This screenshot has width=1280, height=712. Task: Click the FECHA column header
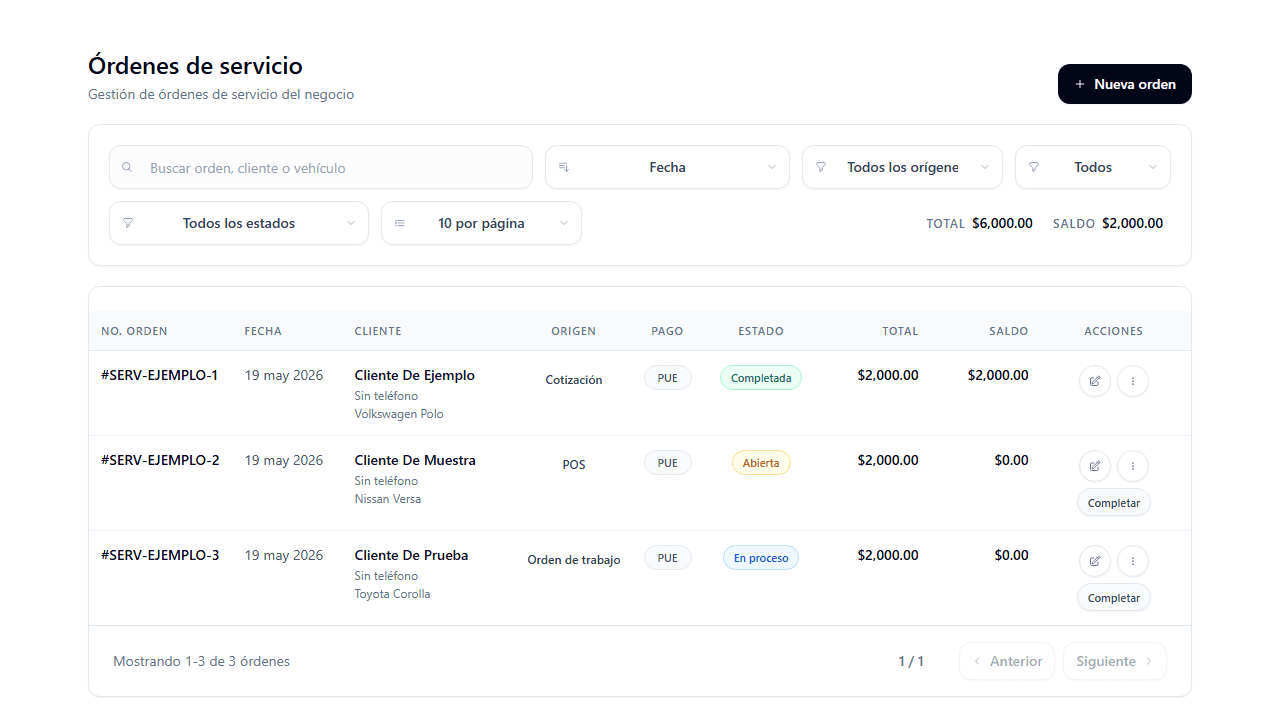(x=263, y=331)
